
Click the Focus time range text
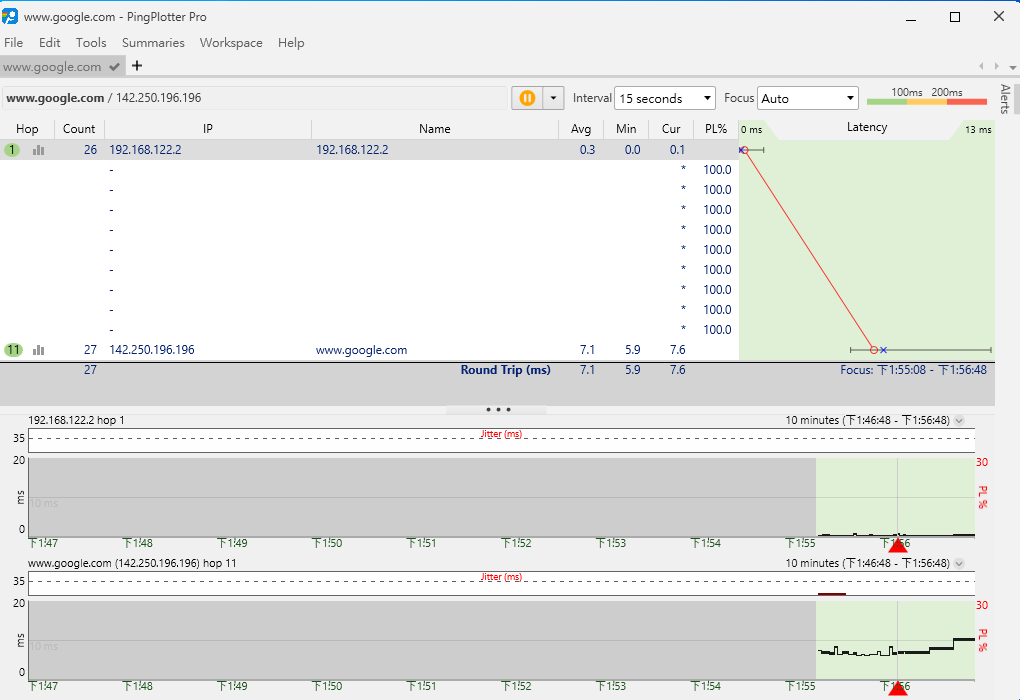point(913,370)
